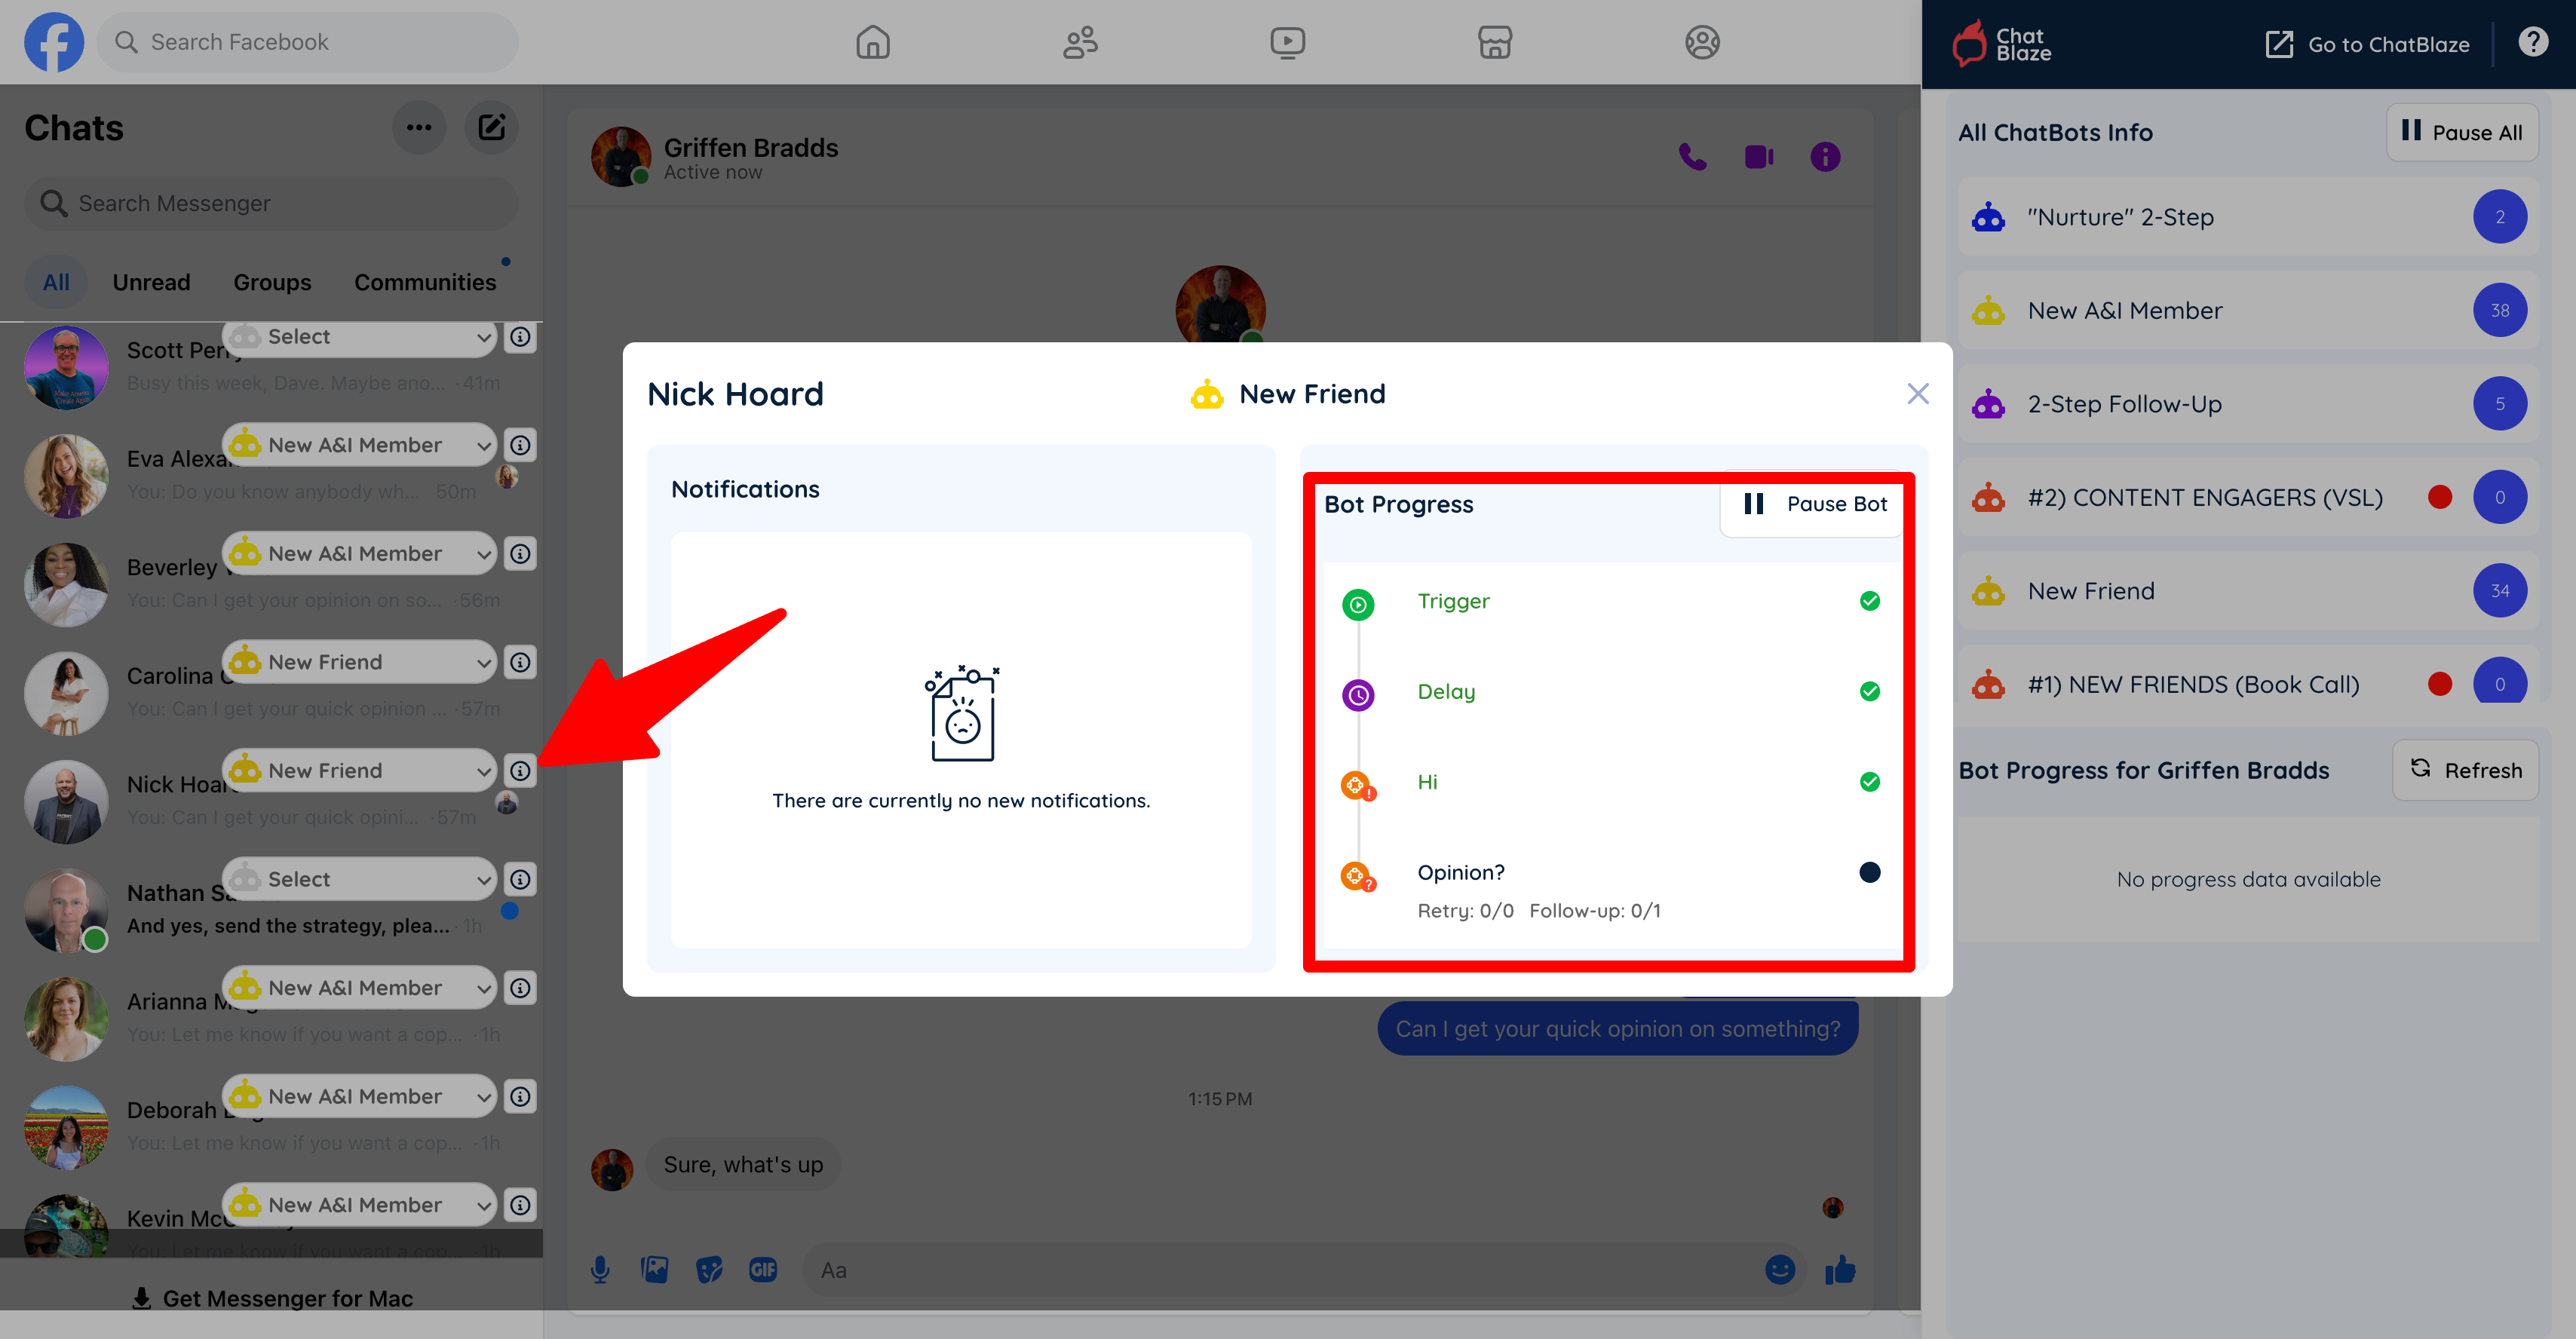This screenshot has width=2576, height=1339.
Task: Click the compose new message icon
Action: pos(491,127)
